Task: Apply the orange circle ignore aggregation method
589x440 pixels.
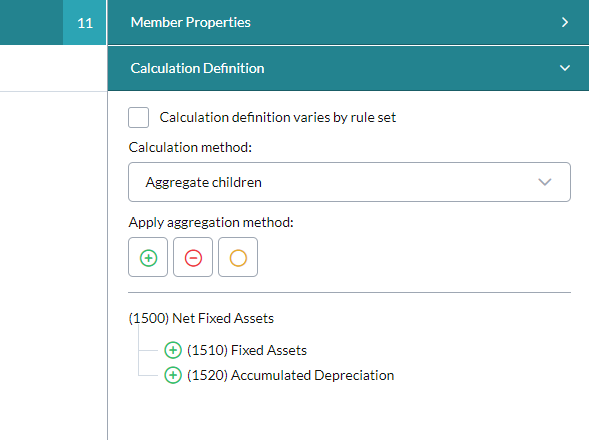Action: point(238,257)
